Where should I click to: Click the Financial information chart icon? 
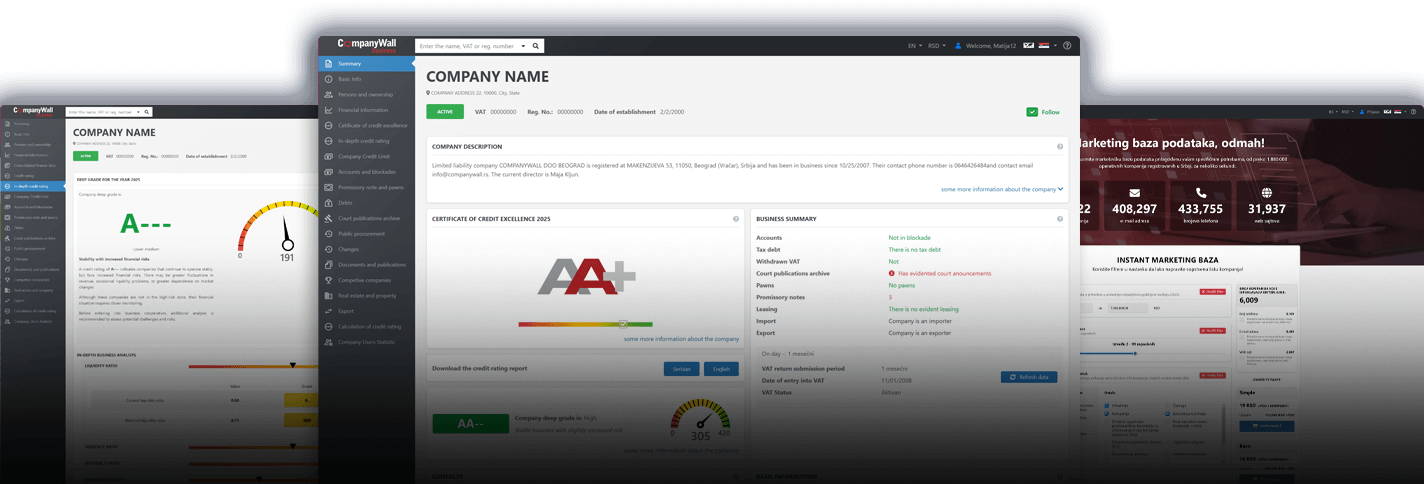point(328,110)
